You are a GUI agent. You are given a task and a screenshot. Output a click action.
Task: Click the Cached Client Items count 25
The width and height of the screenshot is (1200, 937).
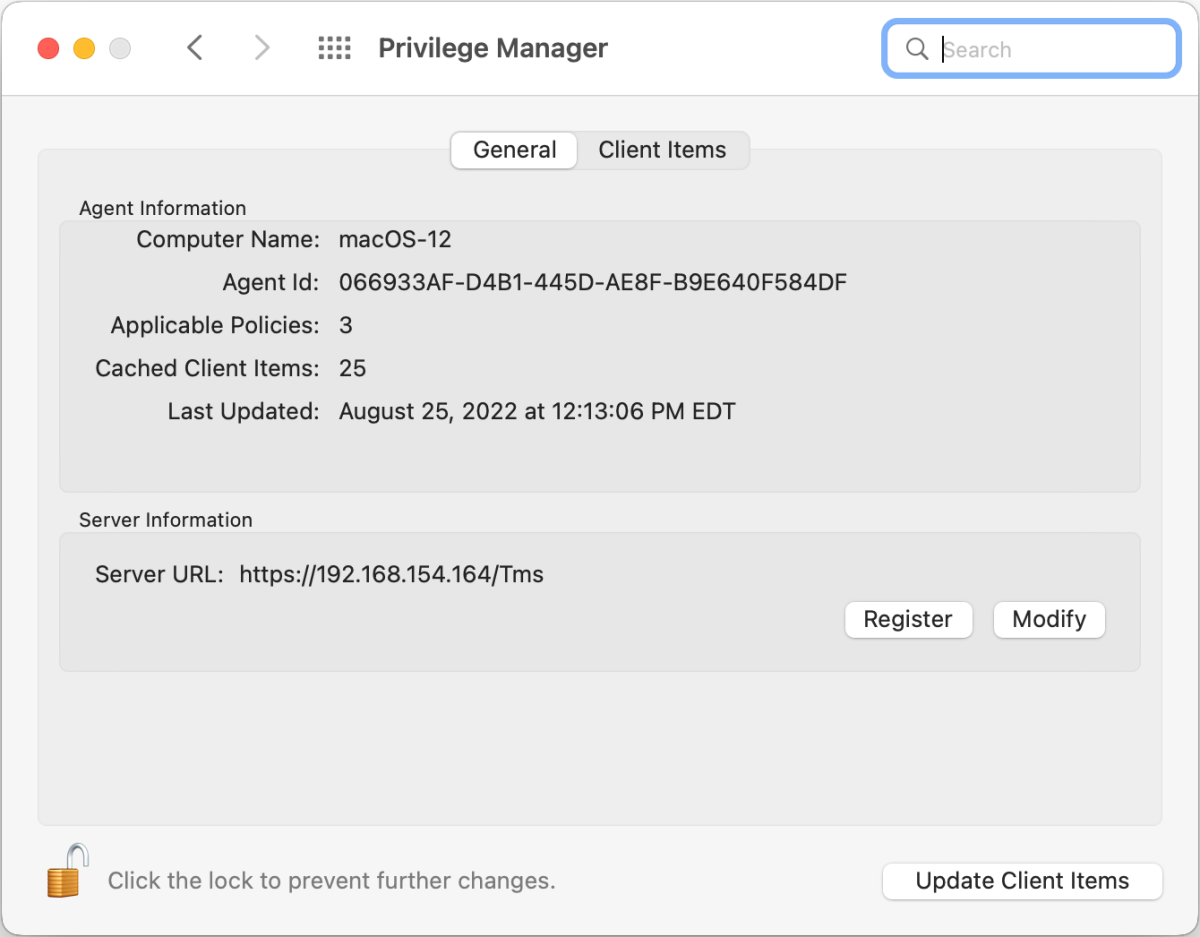[353, 368]
